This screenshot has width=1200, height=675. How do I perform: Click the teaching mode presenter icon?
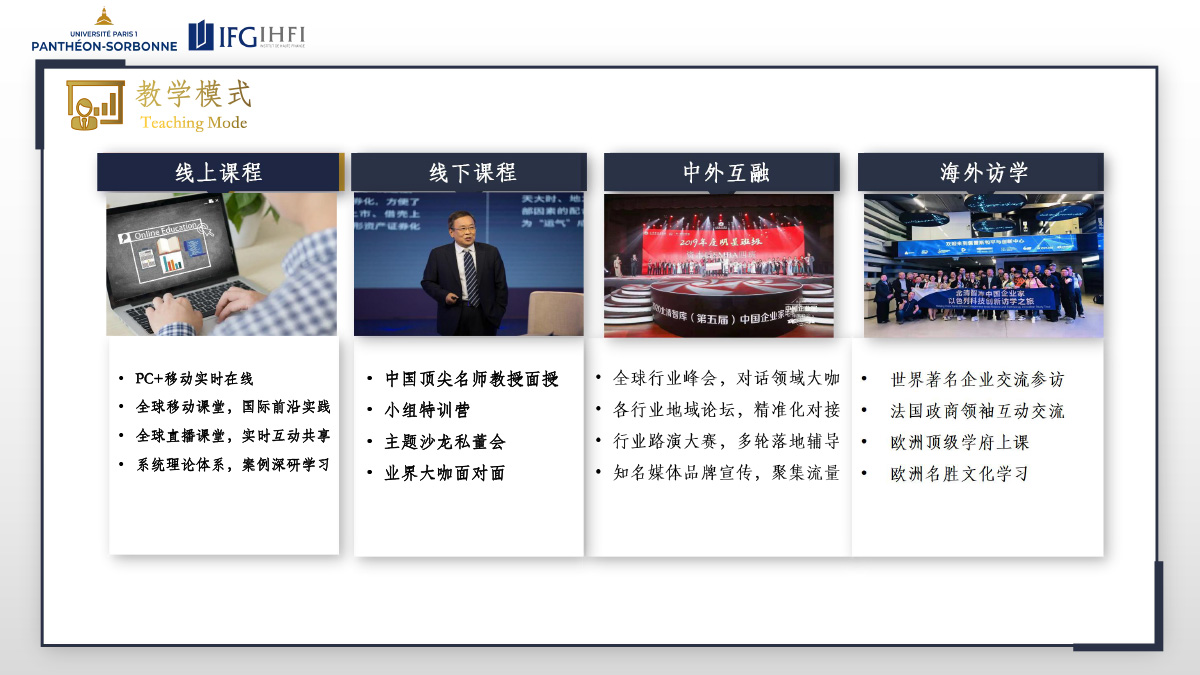click(95, 105)
